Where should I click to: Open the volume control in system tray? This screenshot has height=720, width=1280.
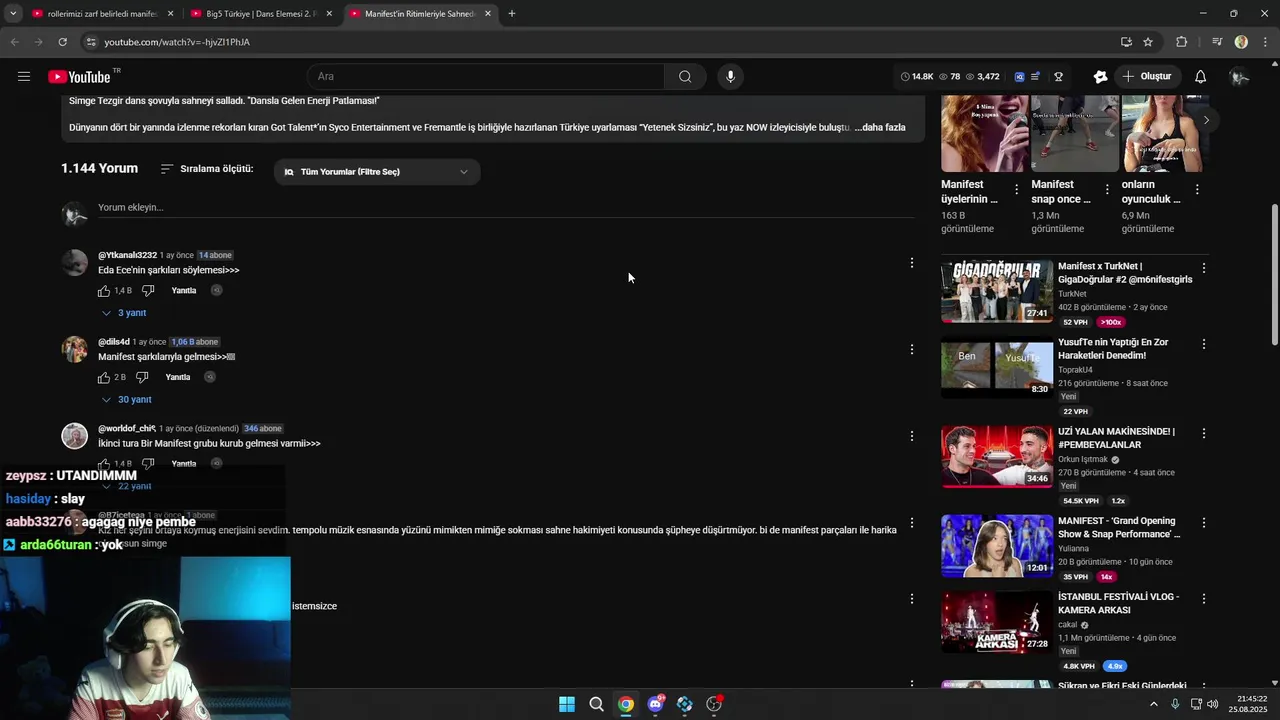click(1212, 704)
